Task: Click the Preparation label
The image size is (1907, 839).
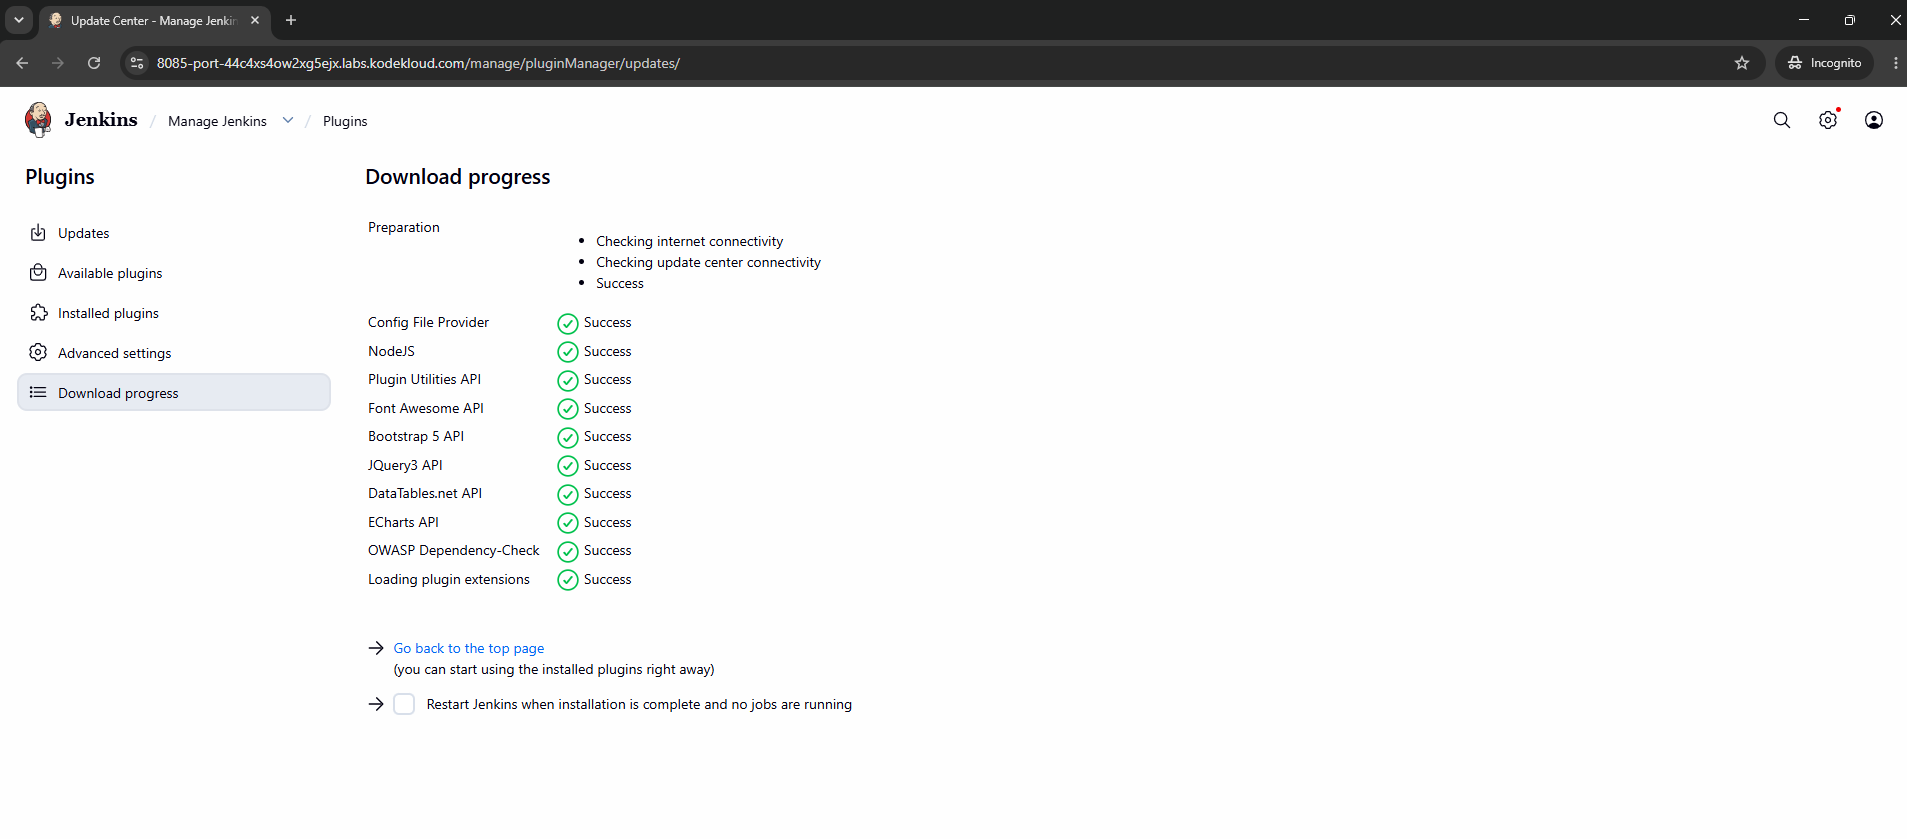Action: (x=404, y=227)
